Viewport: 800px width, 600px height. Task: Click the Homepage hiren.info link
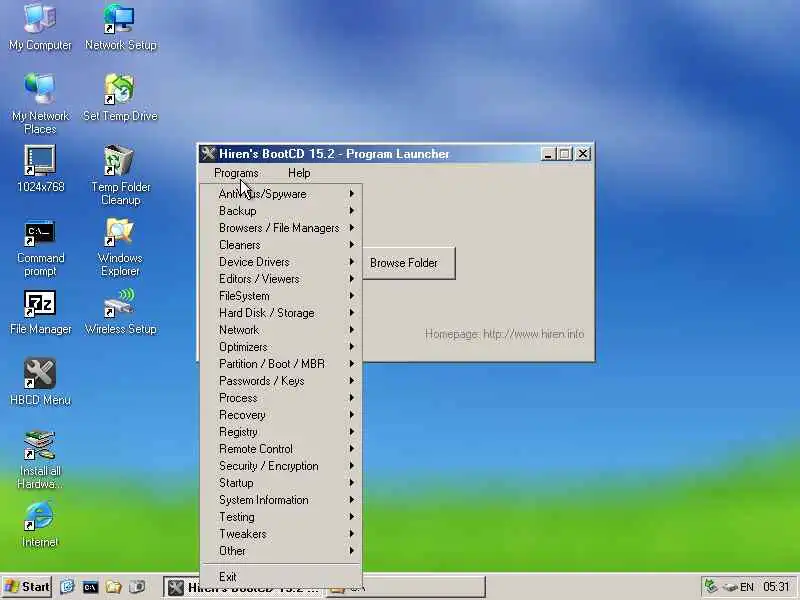pos(505,334)
